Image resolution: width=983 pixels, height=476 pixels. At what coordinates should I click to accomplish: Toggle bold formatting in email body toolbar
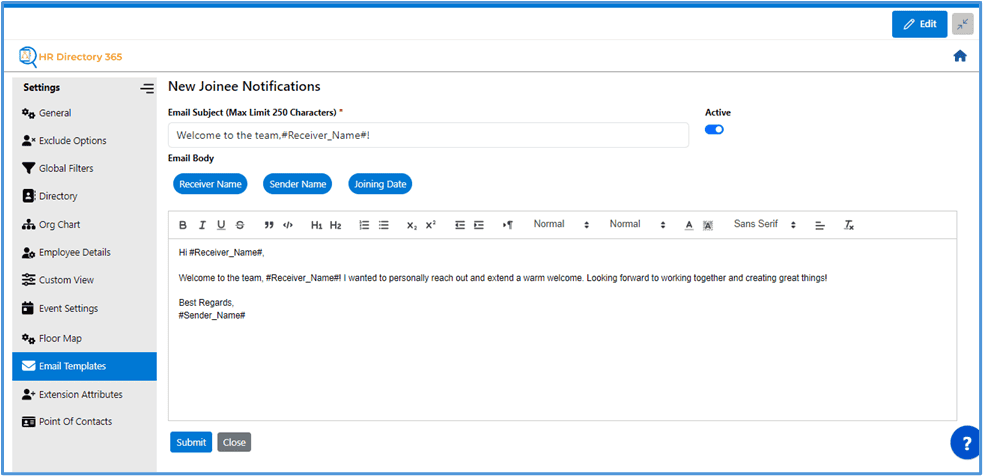pyautogui.click(x=183, y=225)
